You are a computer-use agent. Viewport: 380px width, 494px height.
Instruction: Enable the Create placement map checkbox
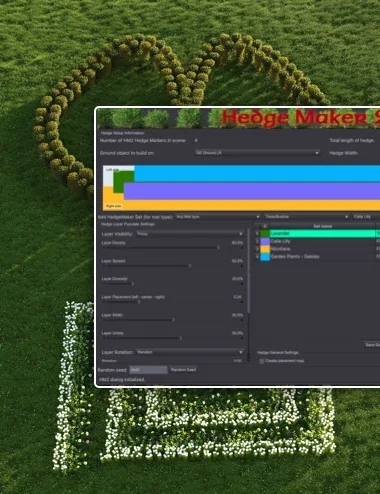pyautogui.click(x=262, y=361)
